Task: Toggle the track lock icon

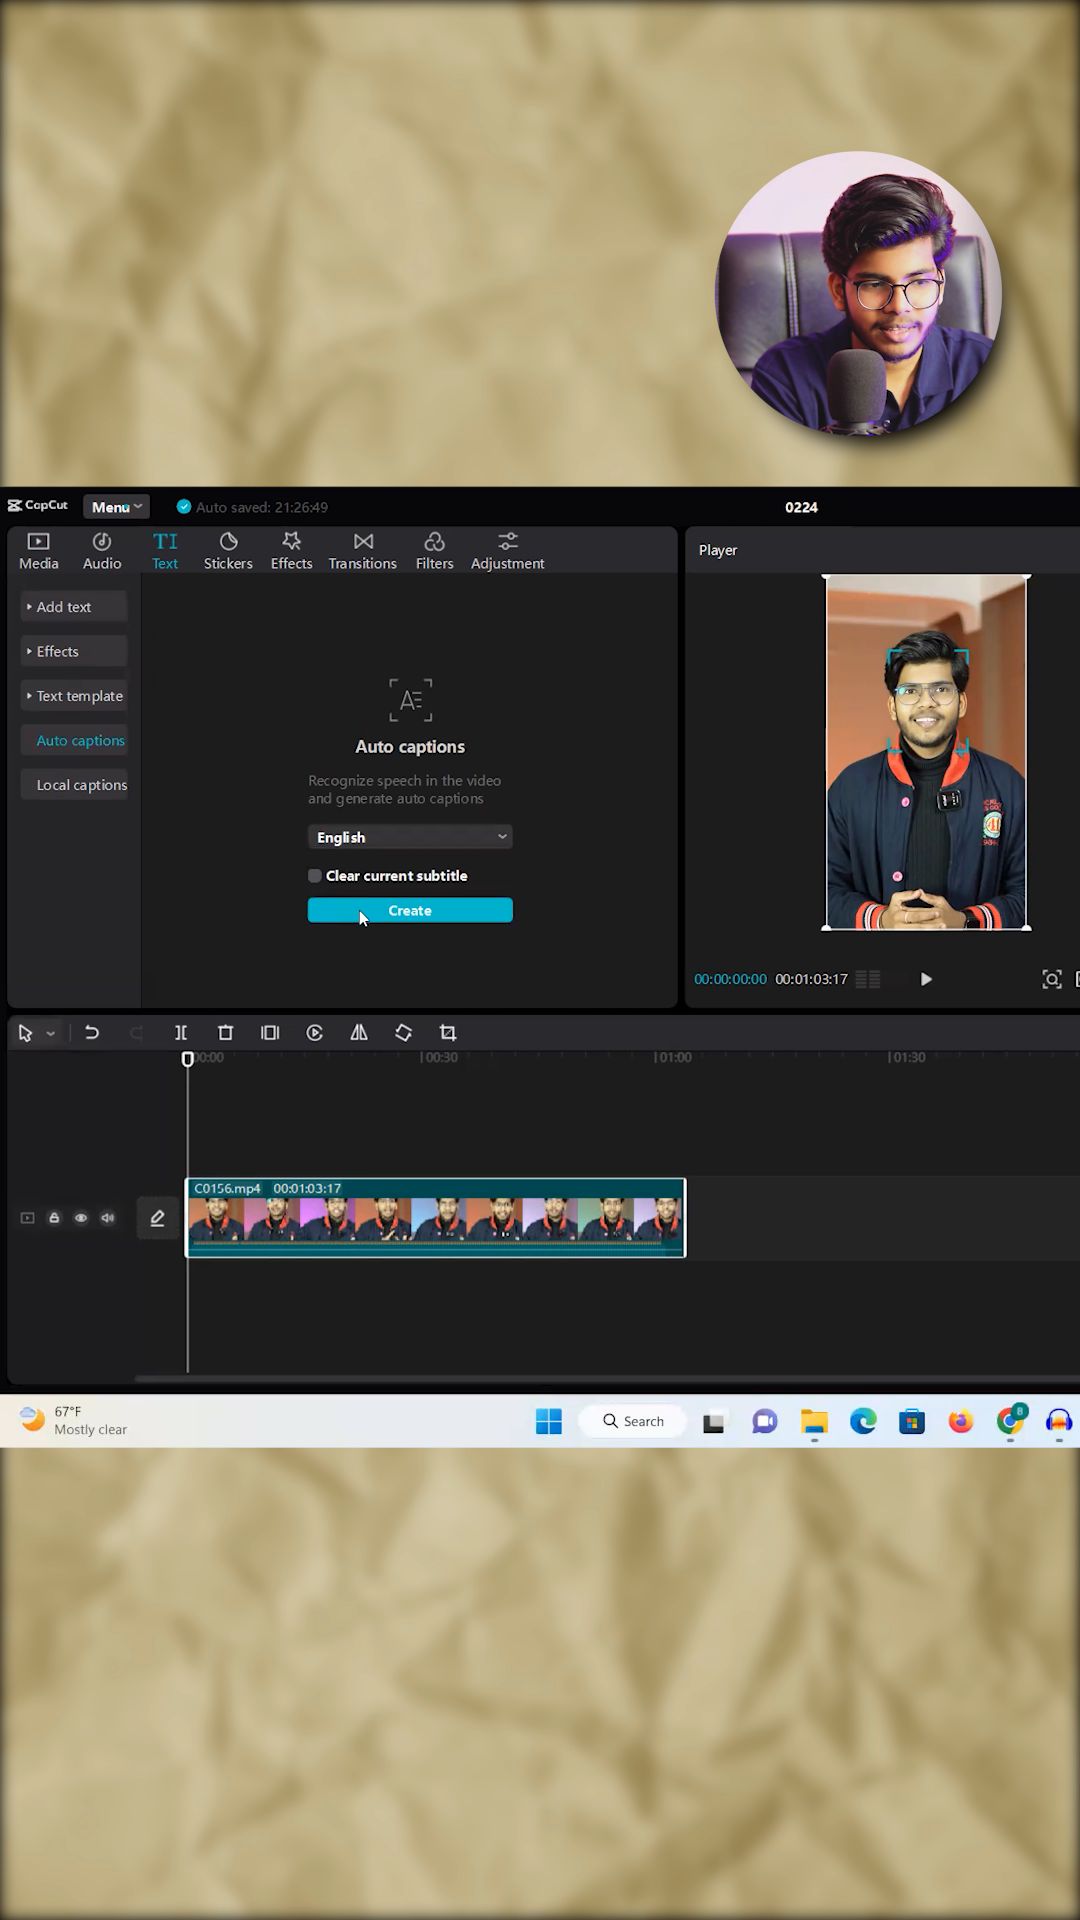Action: [x=54, y=1218]
